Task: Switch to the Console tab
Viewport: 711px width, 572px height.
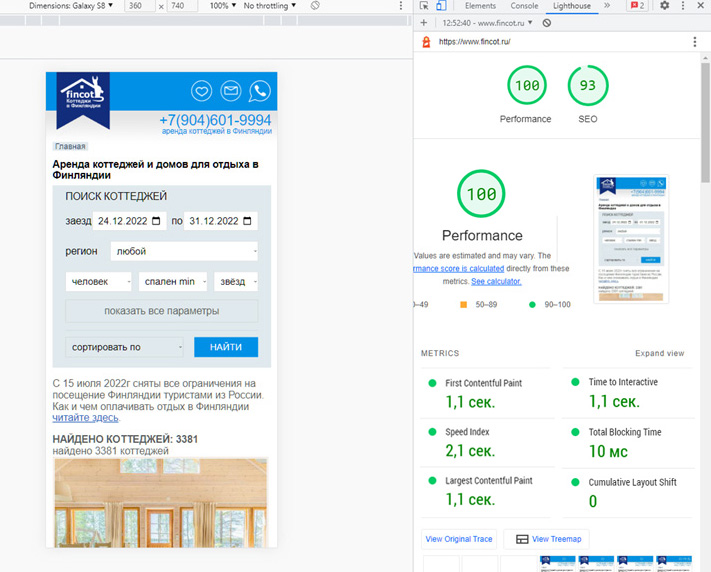Action: (524, 6)
